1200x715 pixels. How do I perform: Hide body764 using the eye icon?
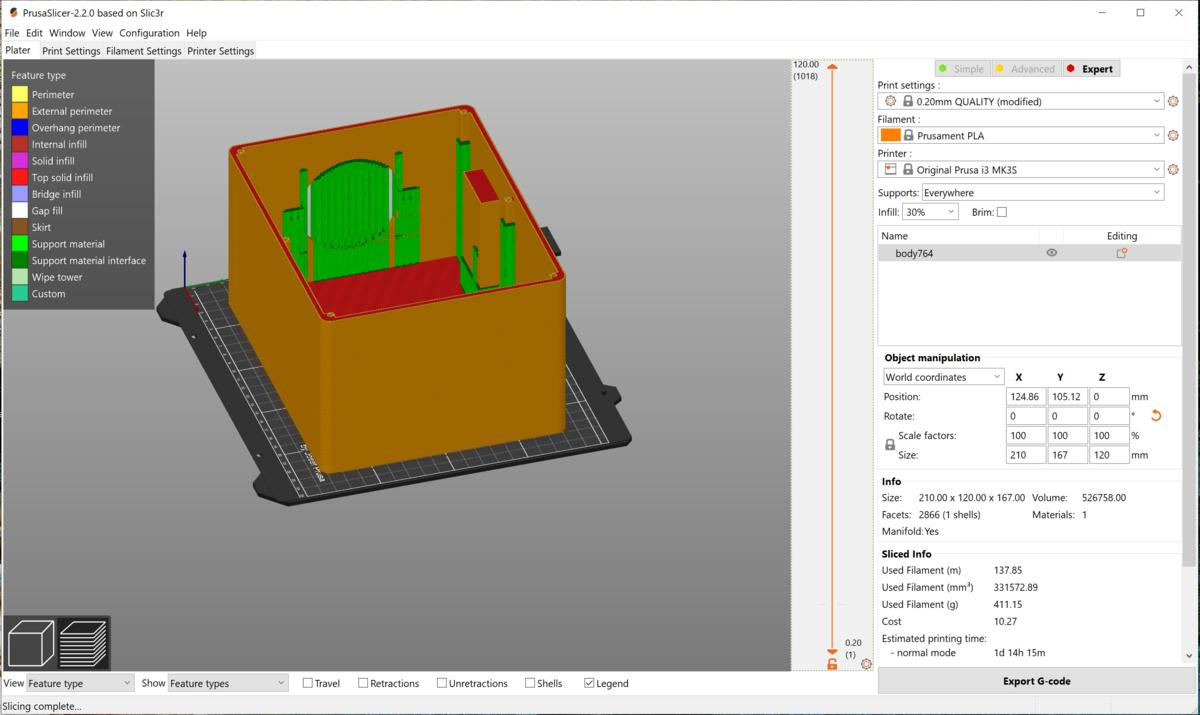pos(1051,254)
